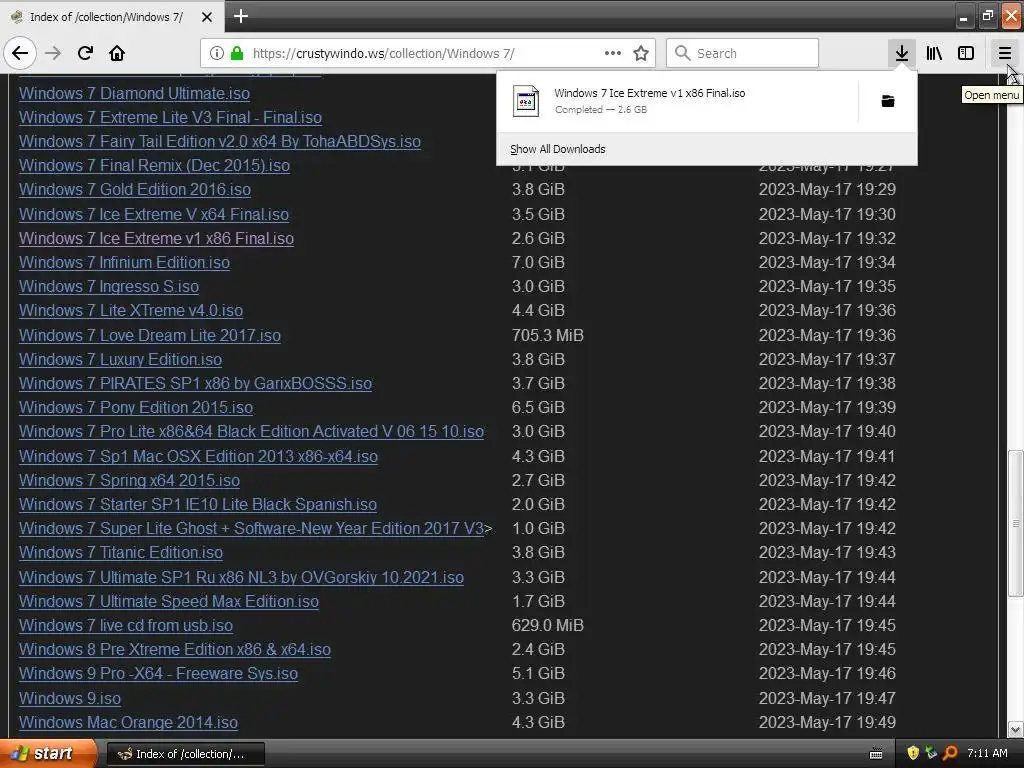Click the keyboard icon in taskbar
The image size is (1024, 768).
(876, 754)
